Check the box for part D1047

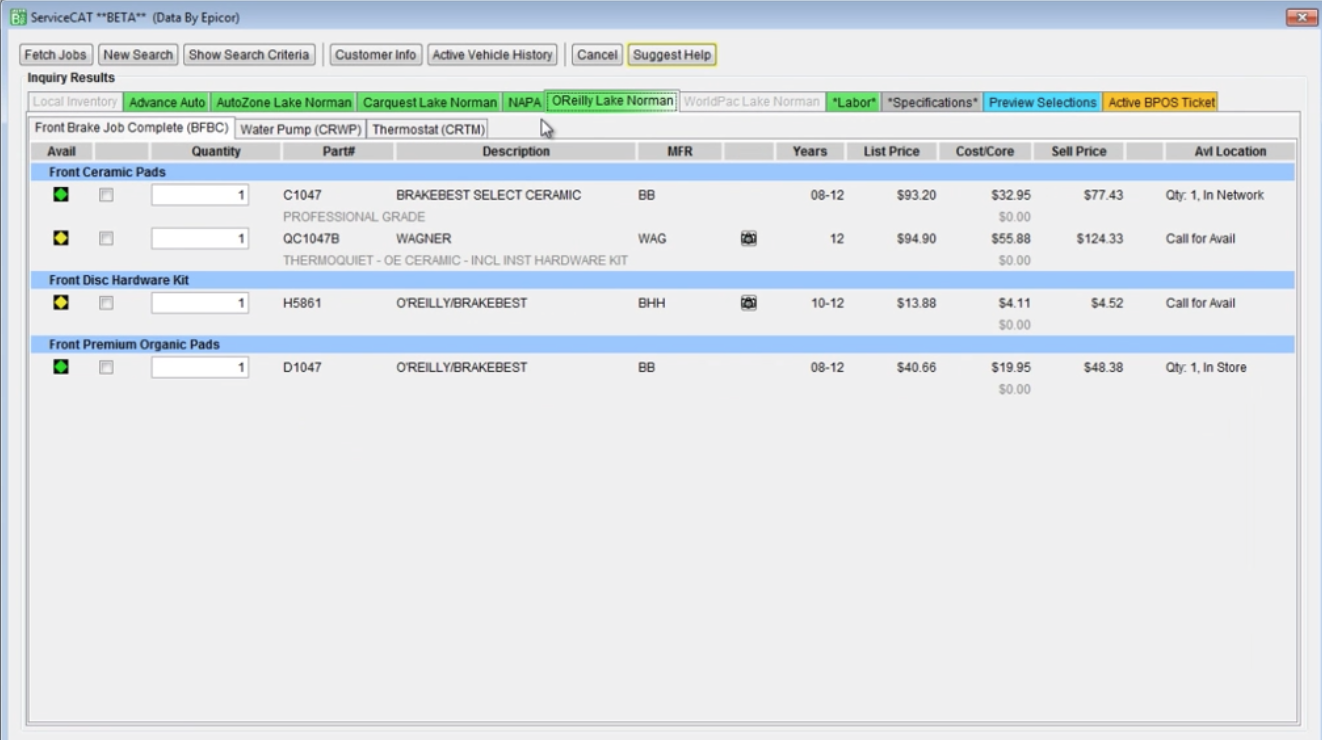[106, 368]
